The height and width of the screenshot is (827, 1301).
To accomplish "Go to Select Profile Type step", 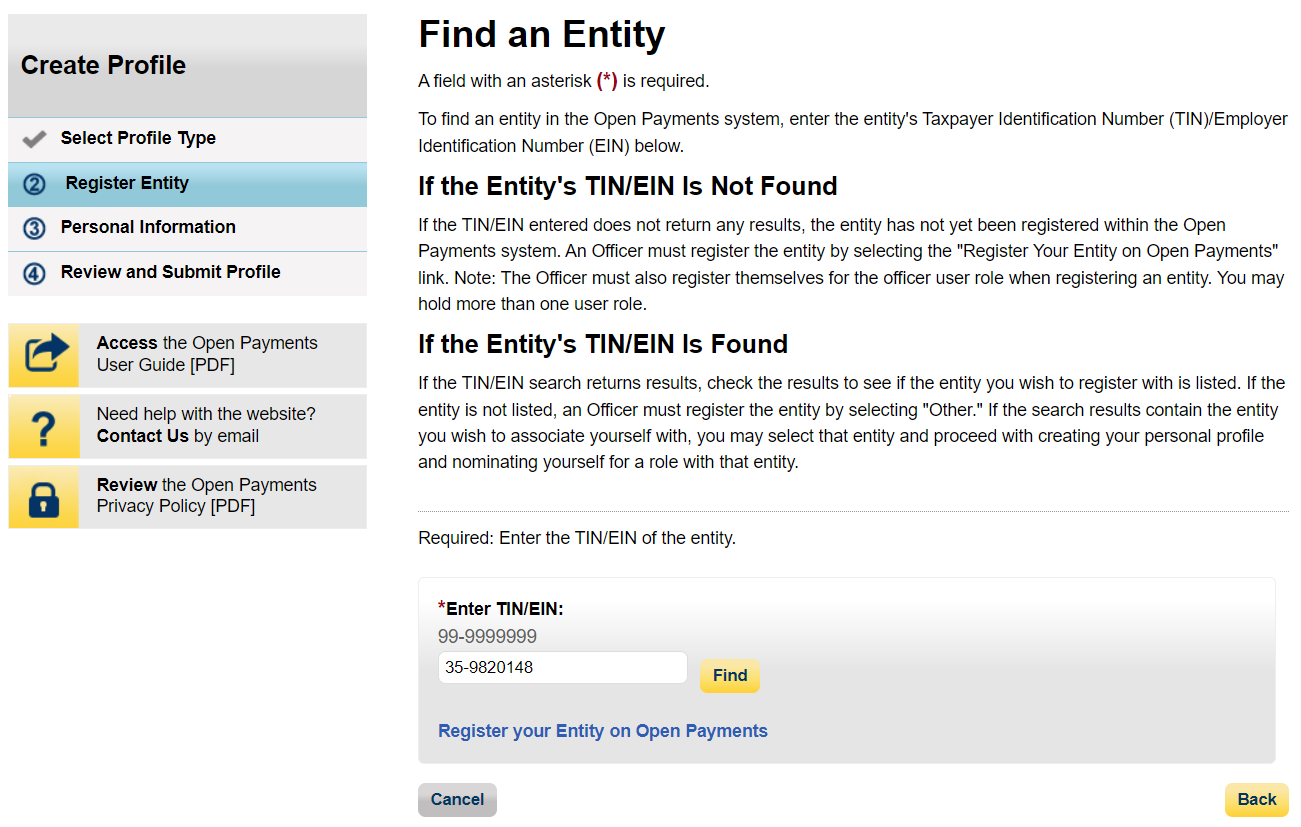I will (x=138, y=138).
